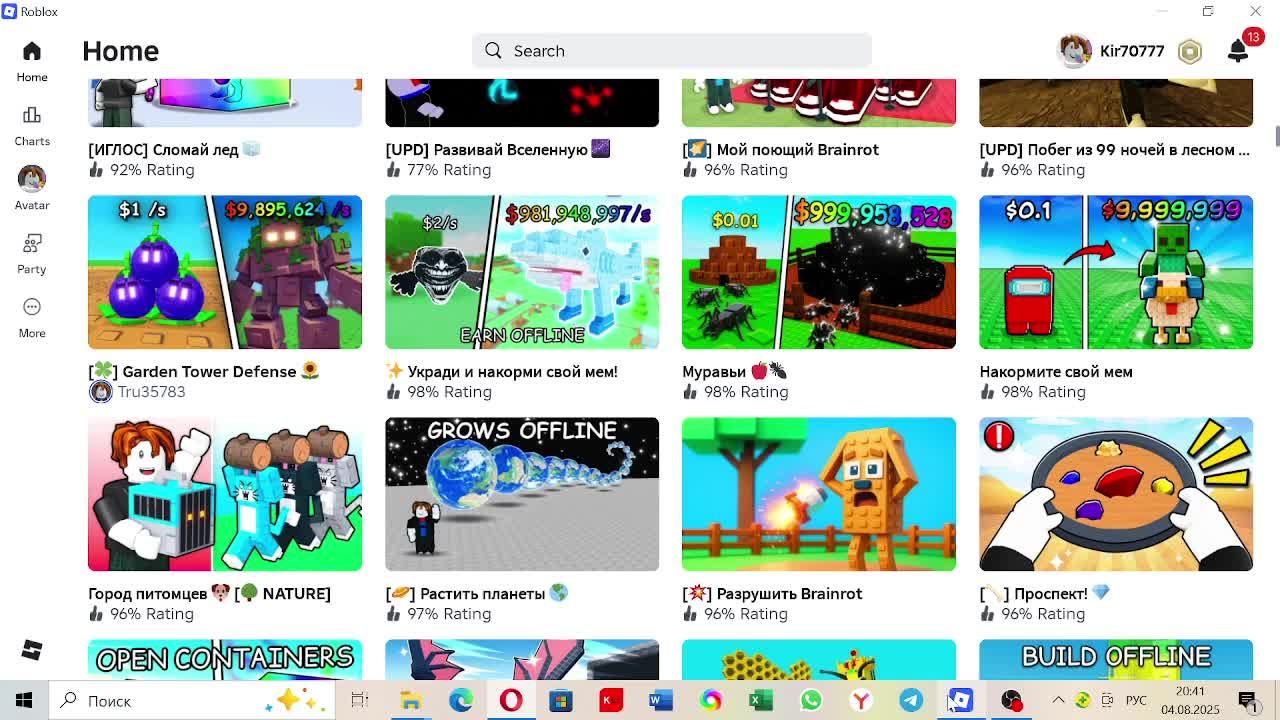Open Город питомцев game thumbnail
The width and height of the screenshot is (1280, 720).
point(225,494)
